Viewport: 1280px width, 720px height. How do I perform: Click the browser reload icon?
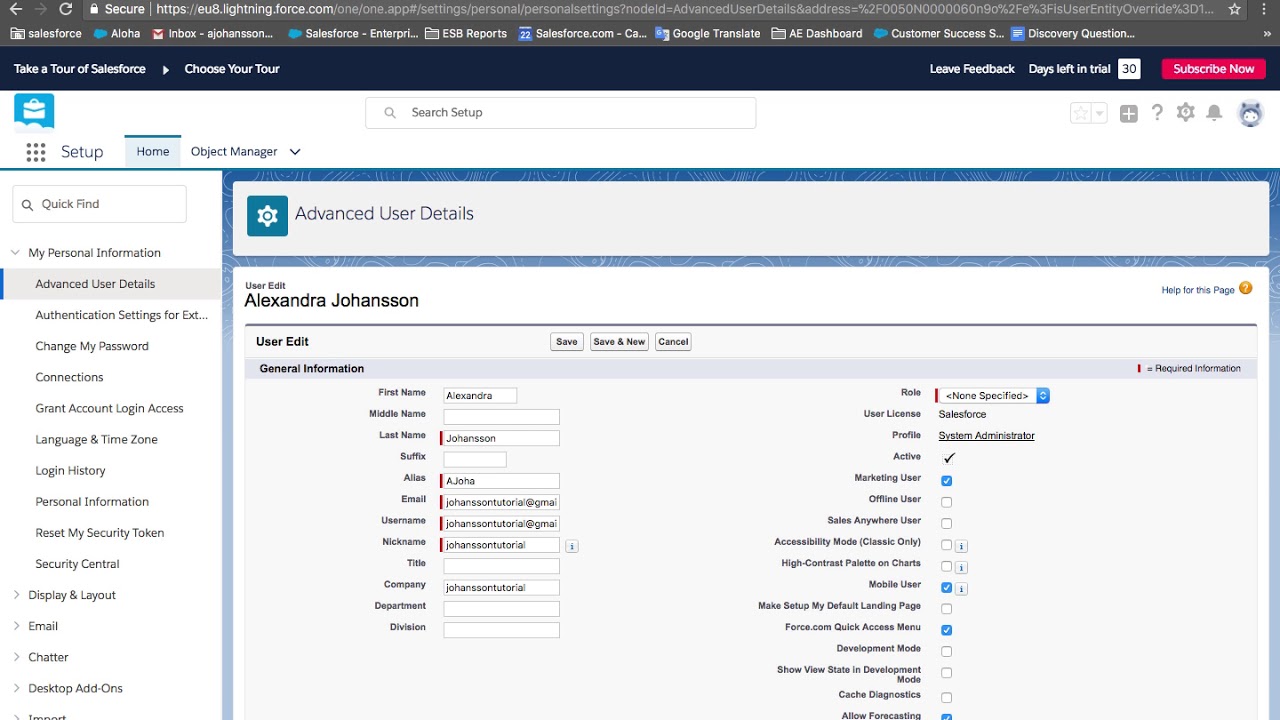point(66,9)
